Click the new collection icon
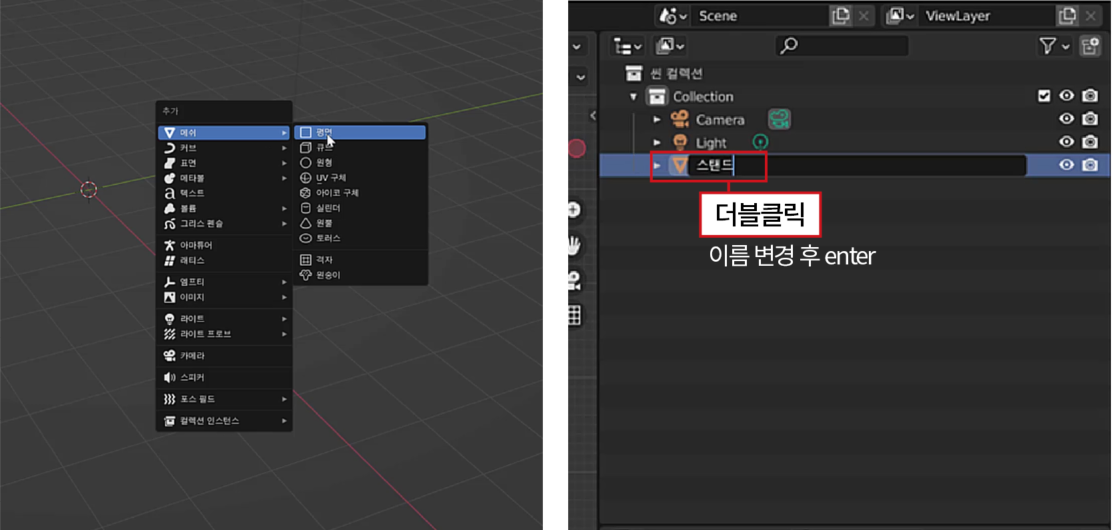This screenshot has width=1112, height=530. (1089, 47)
